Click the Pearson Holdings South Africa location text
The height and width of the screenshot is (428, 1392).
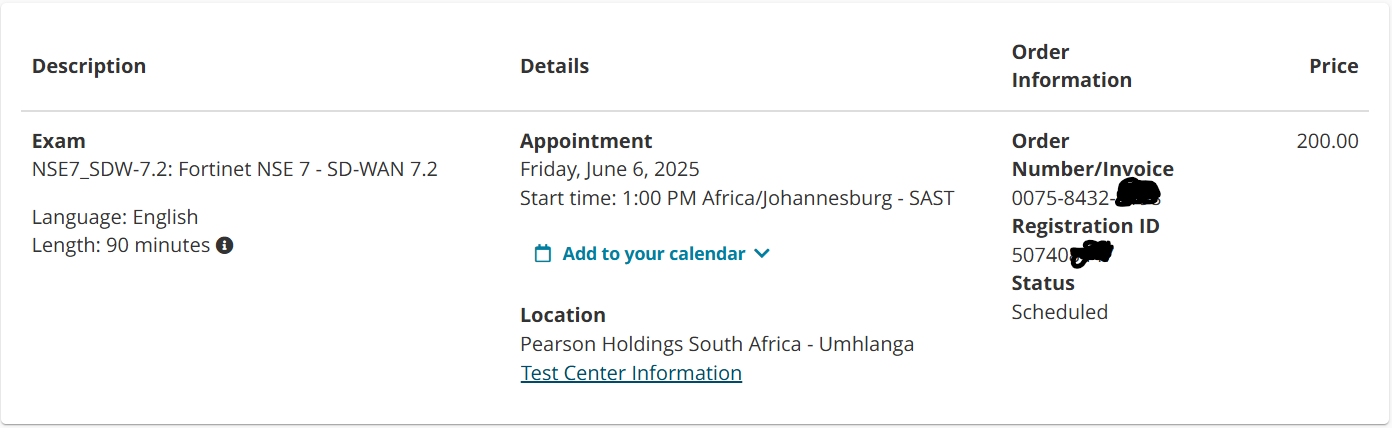pos(717,344)
